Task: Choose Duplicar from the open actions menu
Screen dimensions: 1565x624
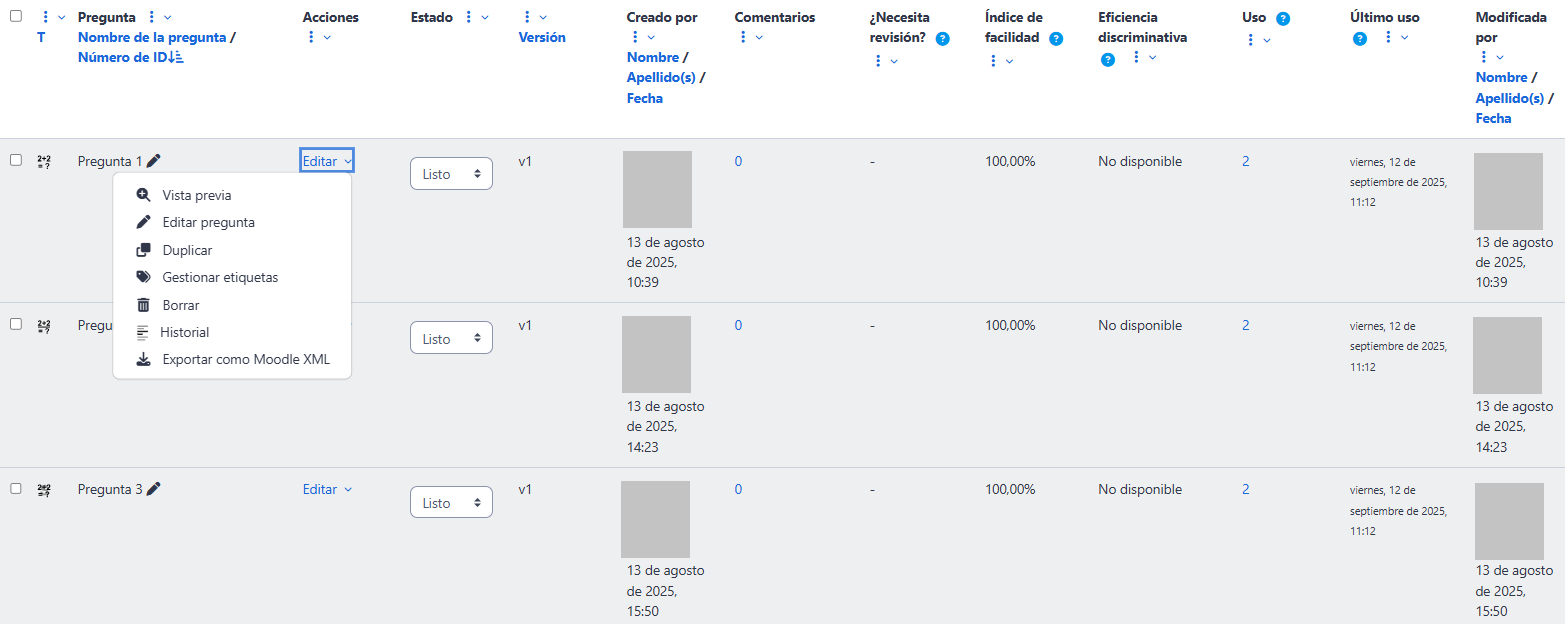Action: pyautogui.click(x=187, y=250)
